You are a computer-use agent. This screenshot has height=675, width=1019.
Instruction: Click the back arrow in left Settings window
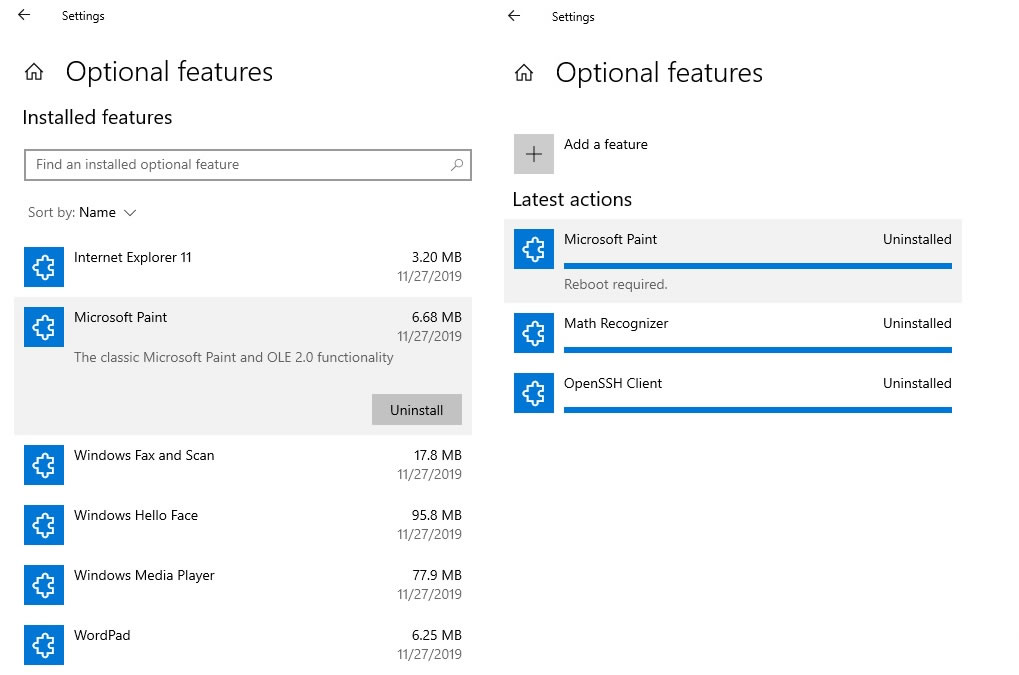click(24, 15)
